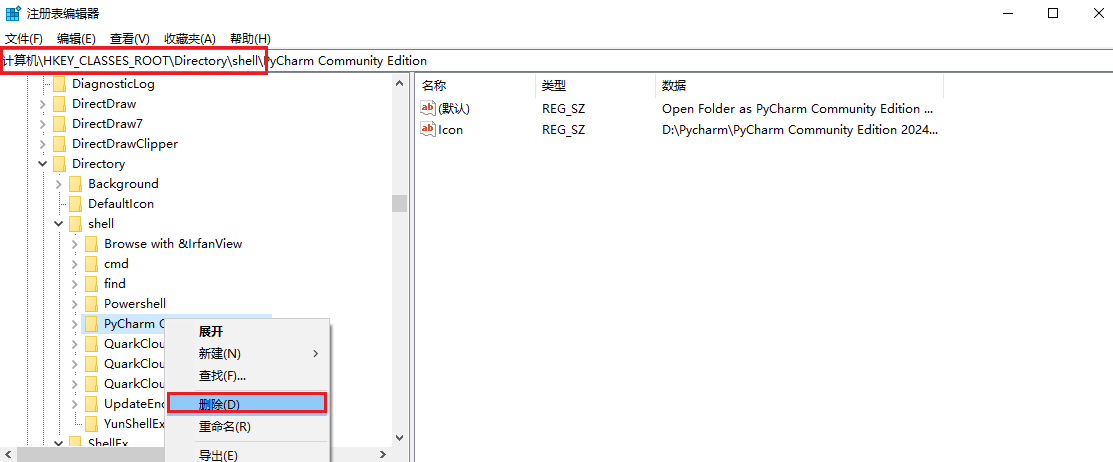Select the (默认) string value icon

(x=428, y=108)
